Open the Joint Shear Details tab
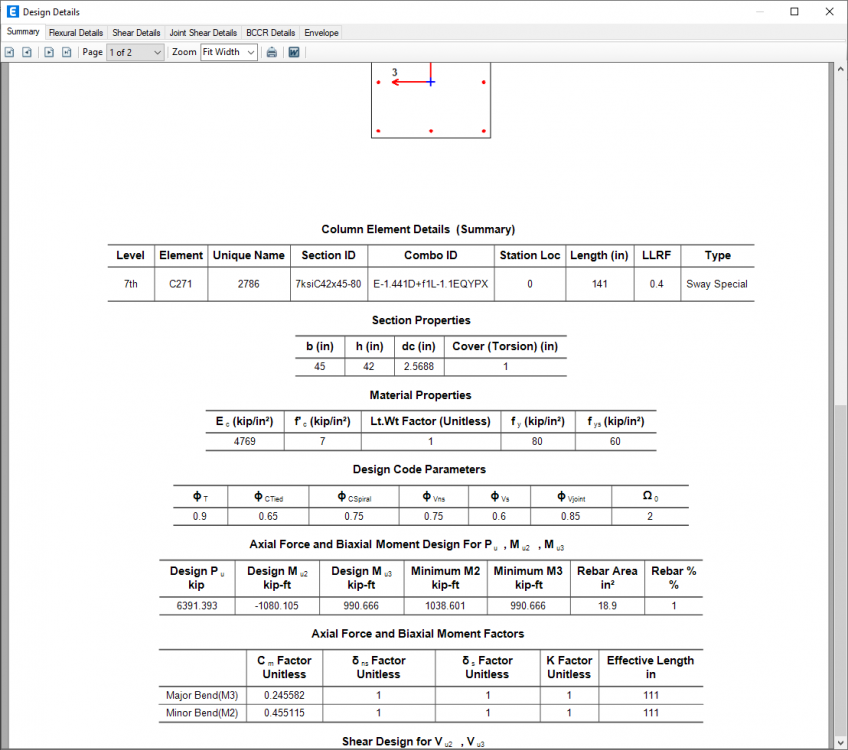848x750 pixels. click(x=203, y=33)
